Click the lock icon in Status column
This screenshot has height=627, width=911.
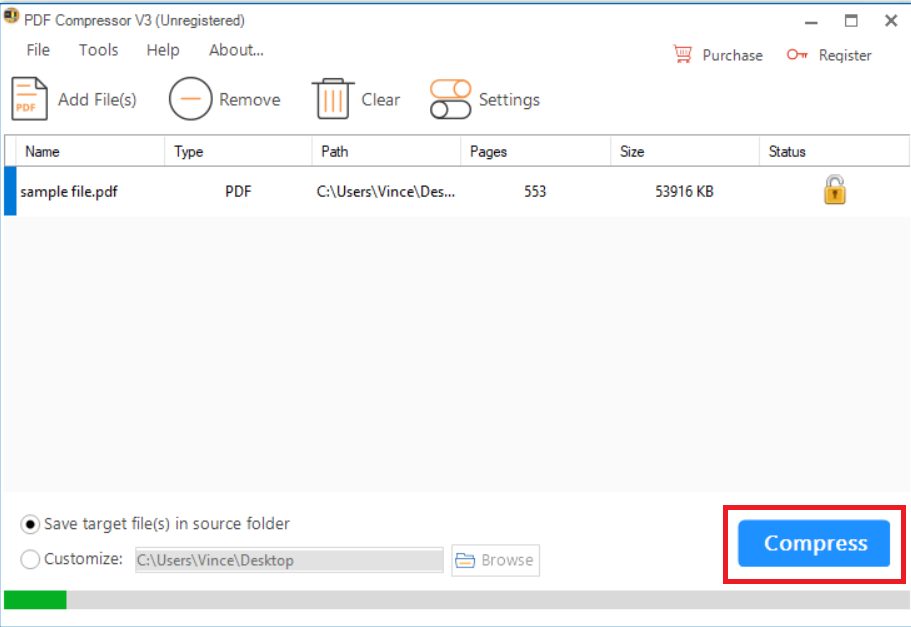coord(834,190)
